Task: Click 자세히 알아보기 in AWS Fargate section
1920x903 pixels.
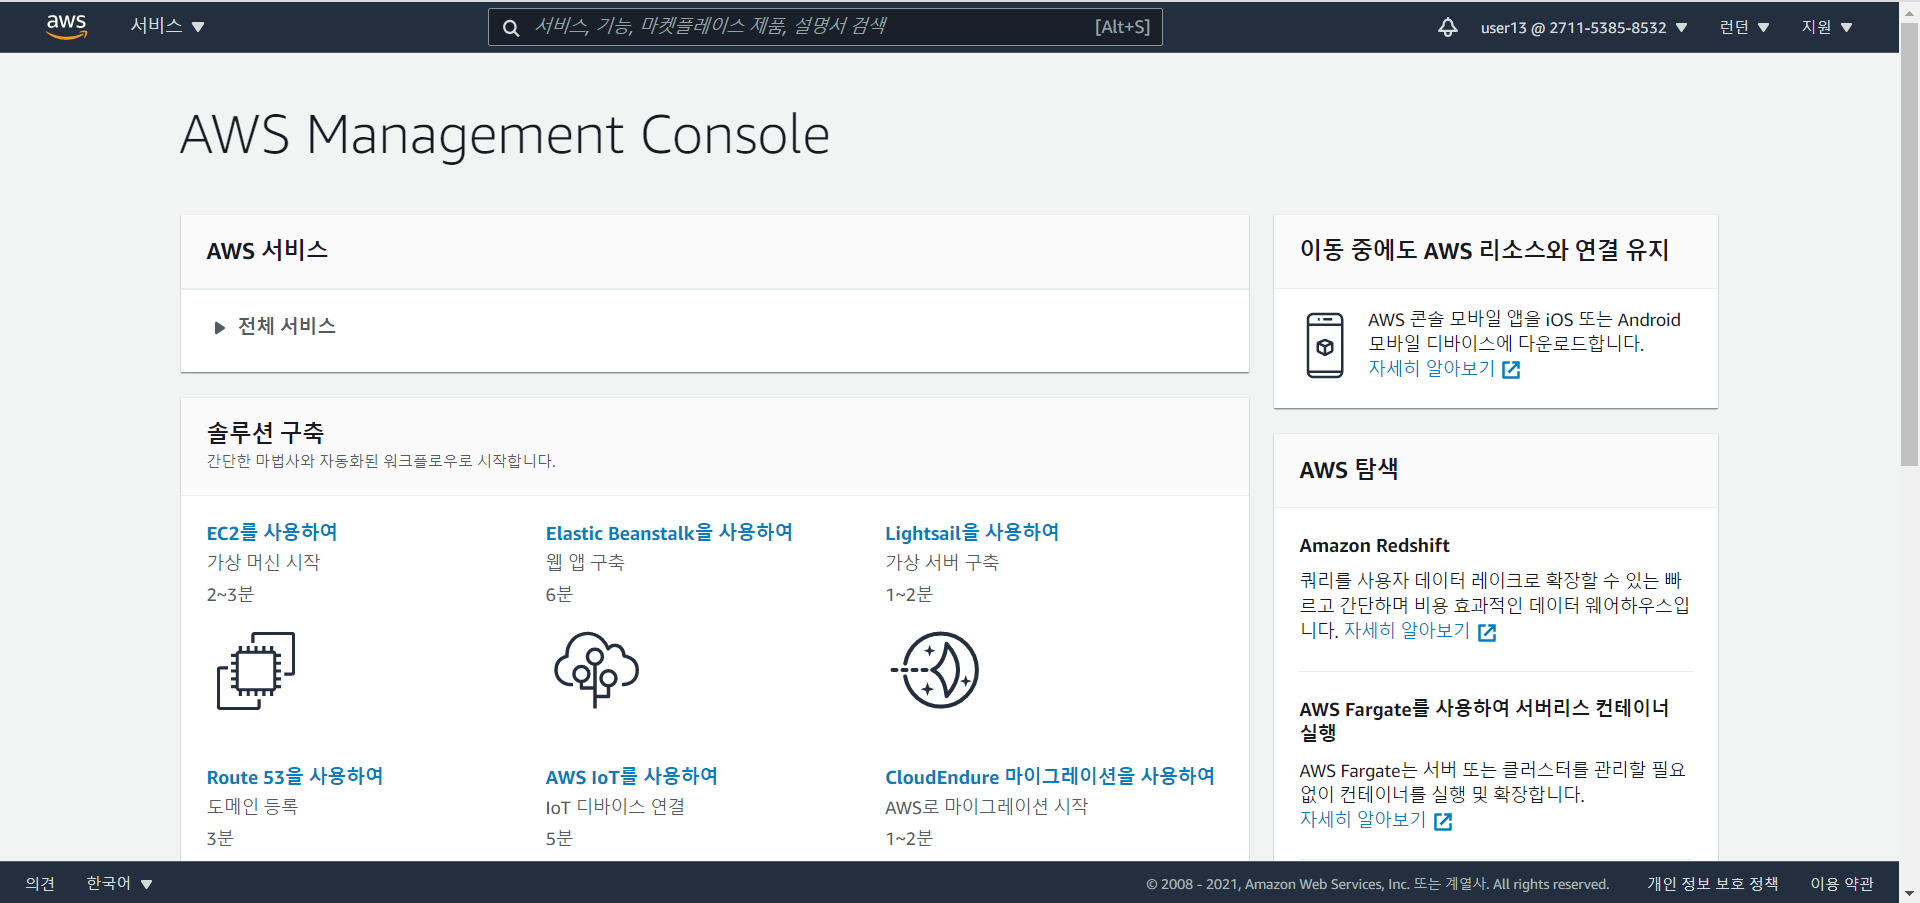Action: [1363, 820]
